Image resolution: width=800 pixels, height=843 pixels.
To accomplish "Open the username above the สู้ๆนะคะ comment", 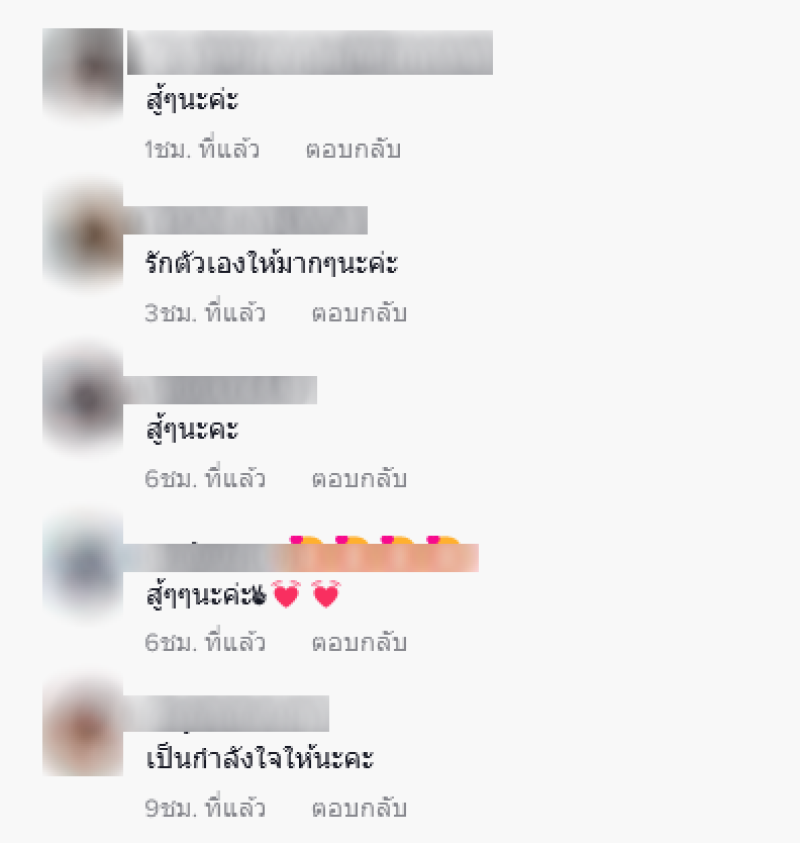I will coord(220,390).
